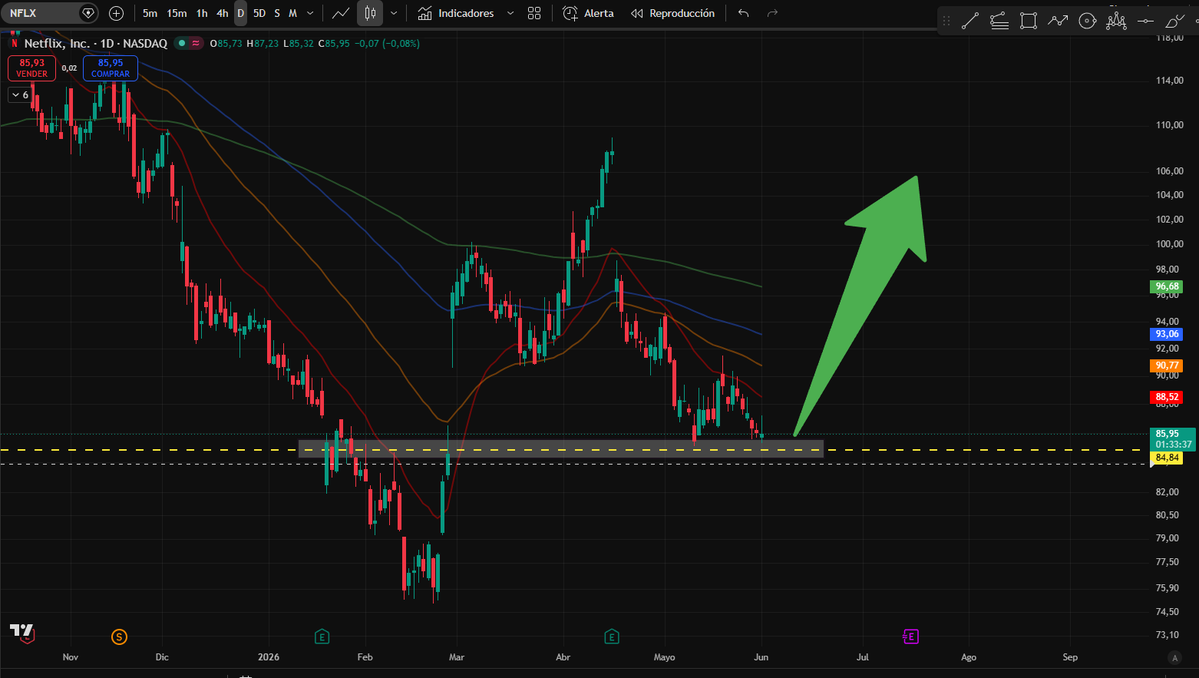Select the Rectangle drawing tool
Viewport: 1199px width, 678px height.
coord(1028,21)
